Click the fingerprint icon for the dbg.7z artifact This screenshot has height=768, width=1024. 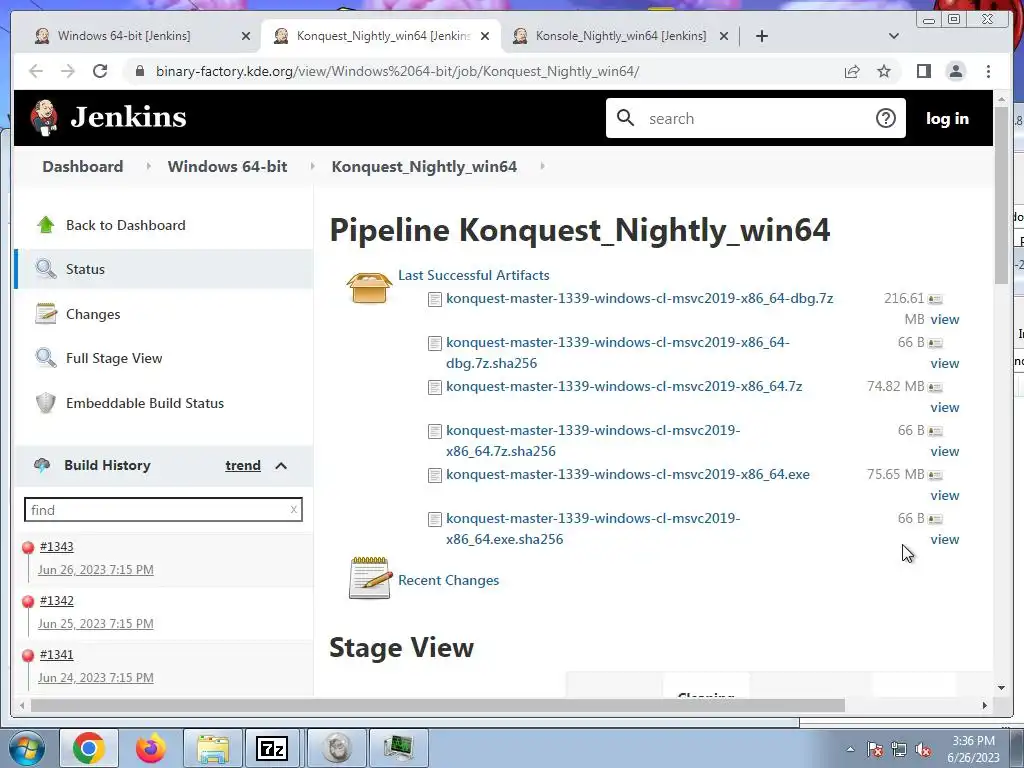tap(935, 299)
